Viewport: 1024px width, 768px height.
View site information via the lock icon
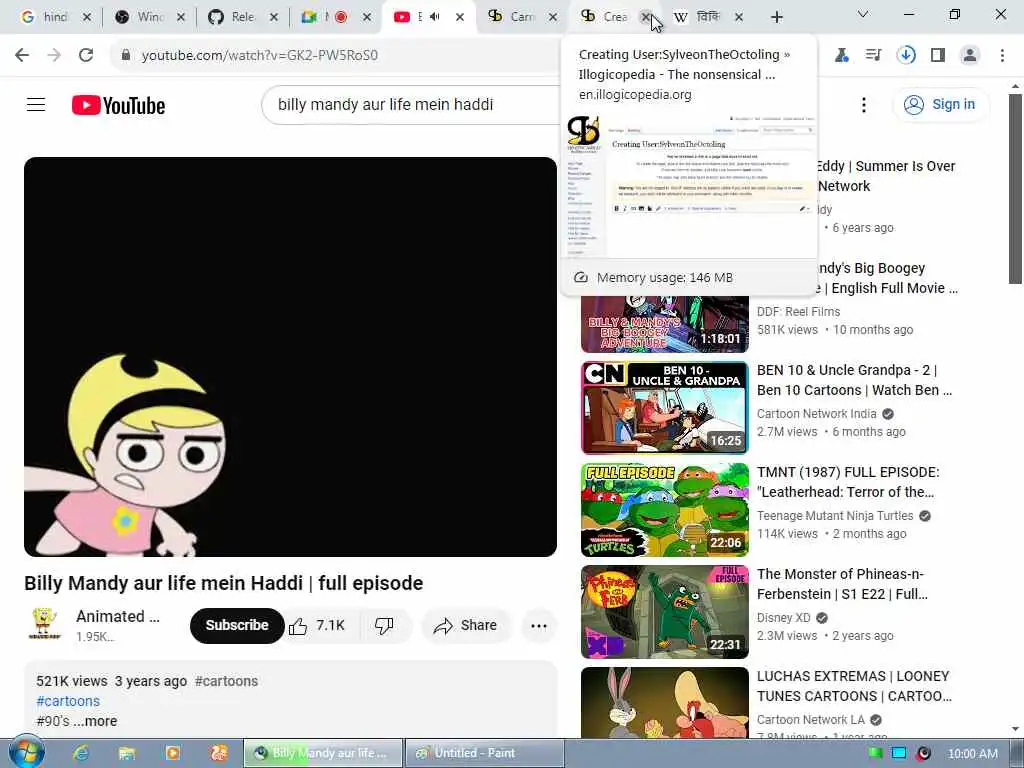click(126, 56)
